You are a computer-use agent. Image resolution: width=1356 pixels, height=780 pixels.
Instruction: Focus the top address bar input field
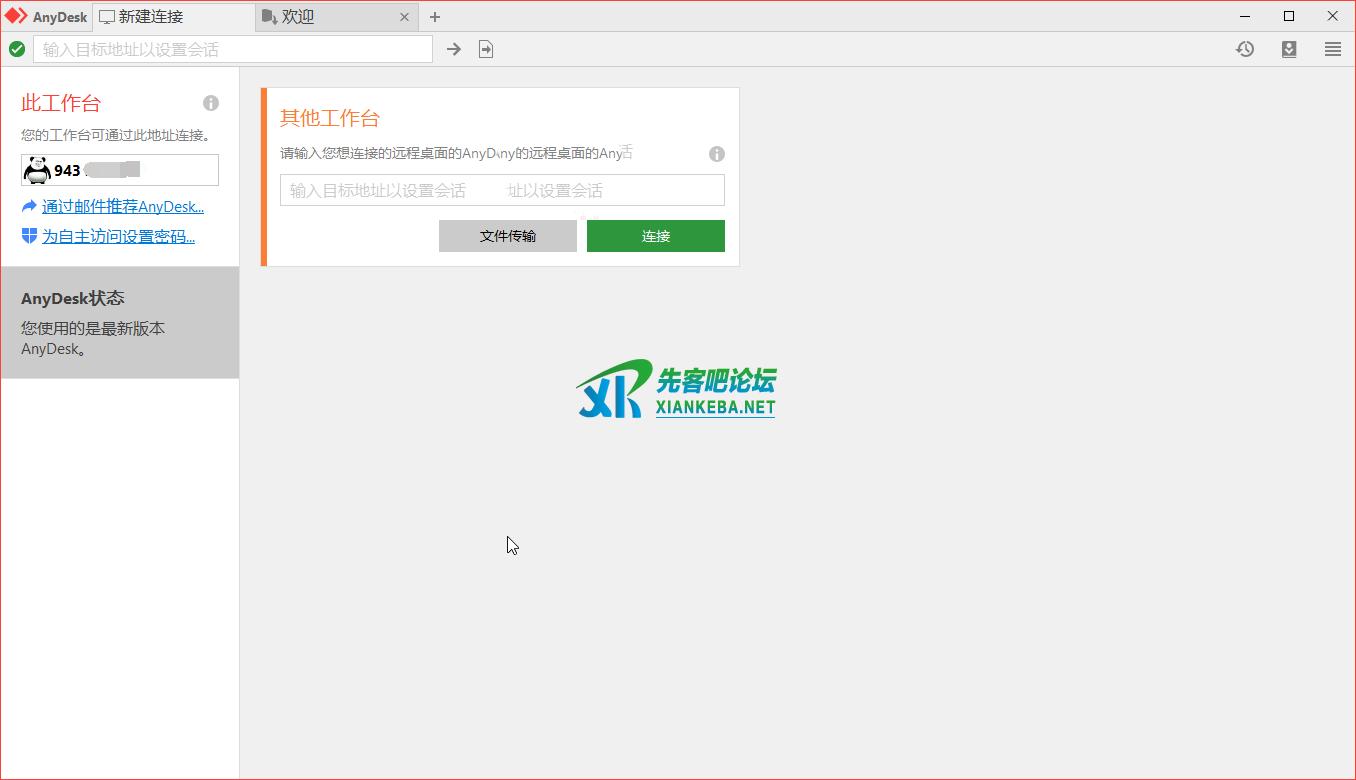click(233, 49)
